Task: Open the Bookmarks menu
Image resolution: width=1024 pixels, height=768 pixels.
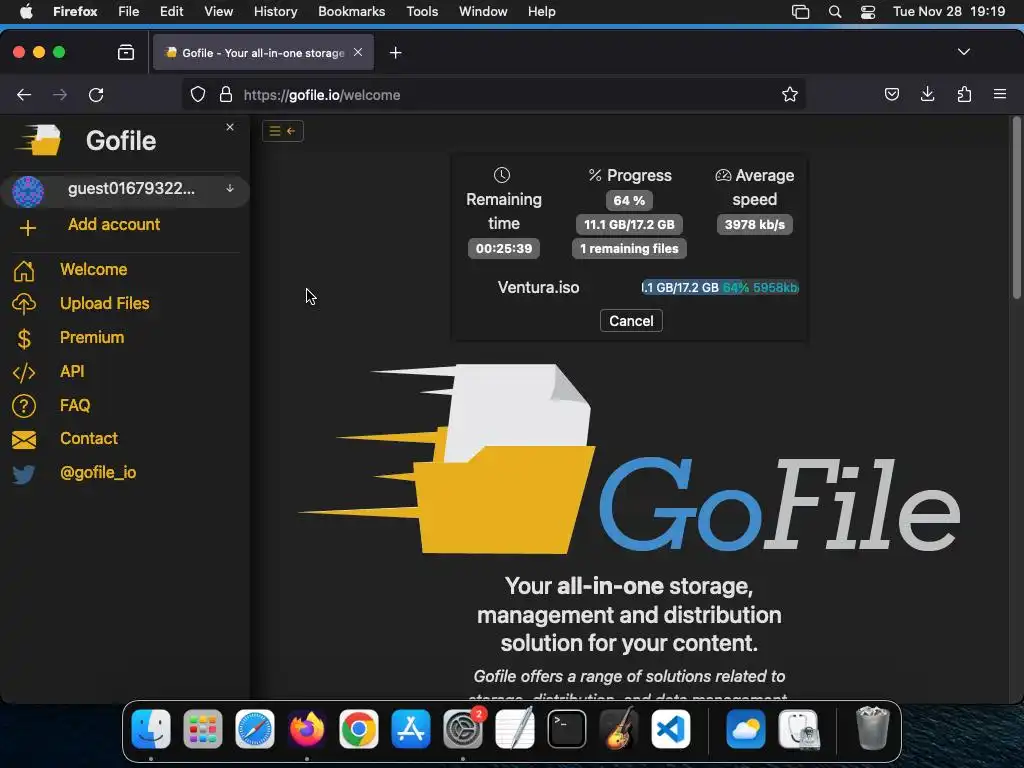Action: click(x=351, y=11)
